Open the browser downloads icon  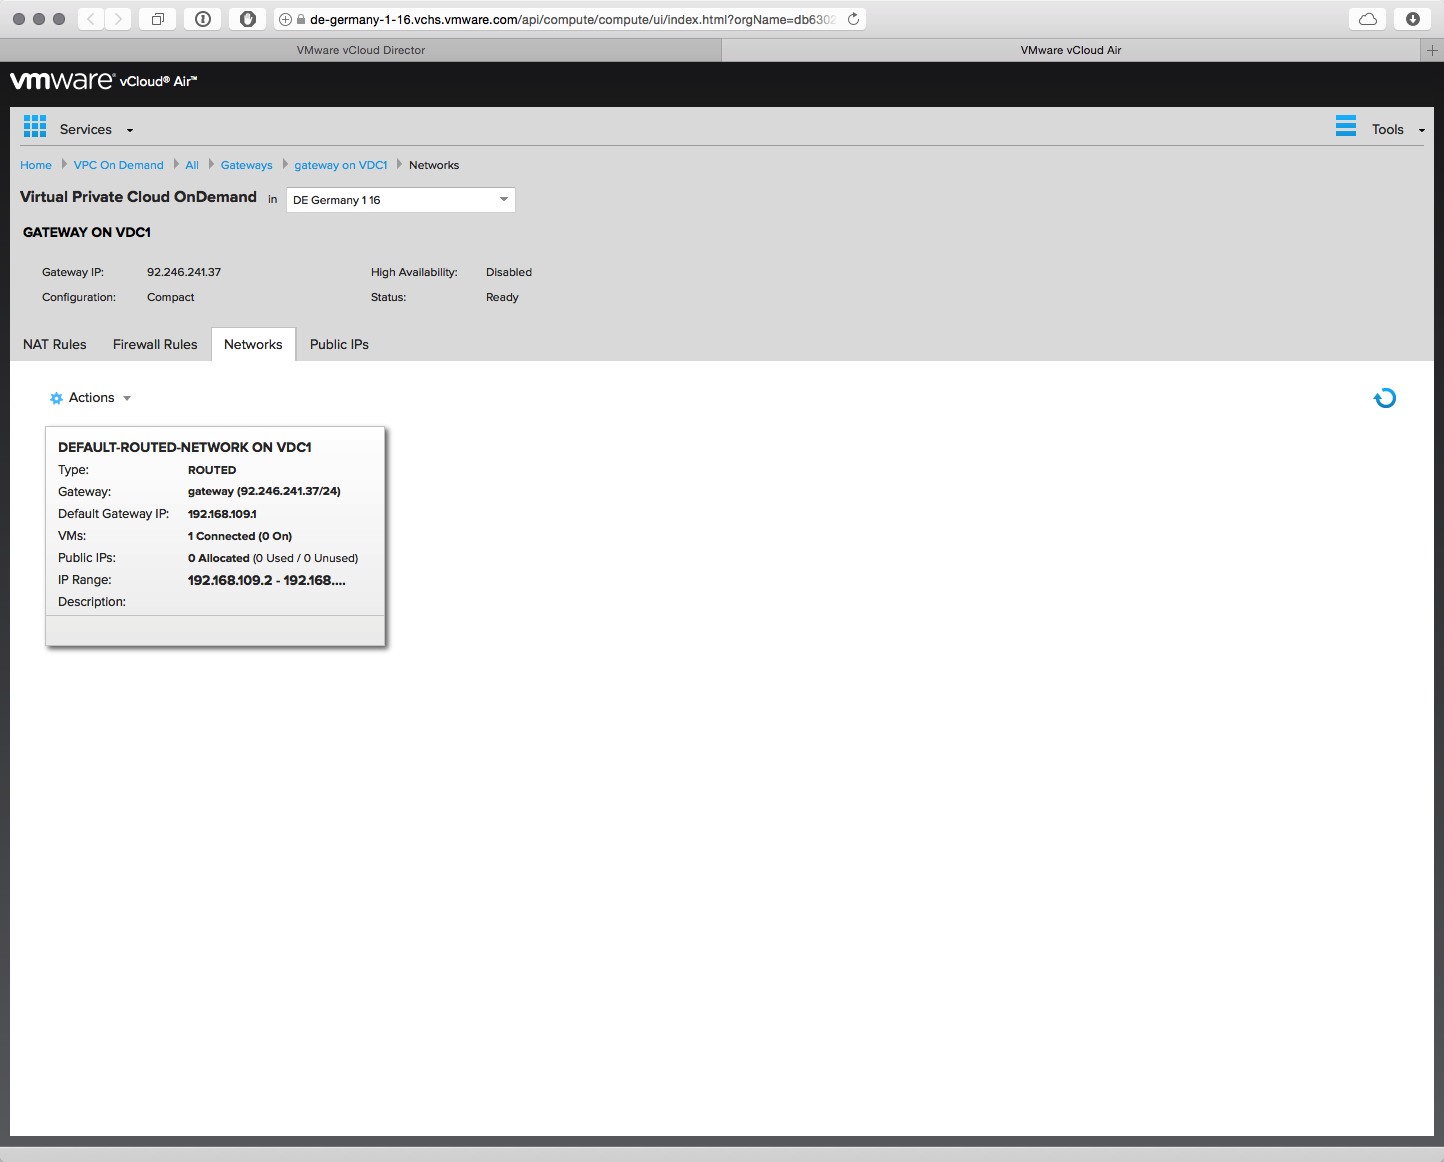point(1412,19)
